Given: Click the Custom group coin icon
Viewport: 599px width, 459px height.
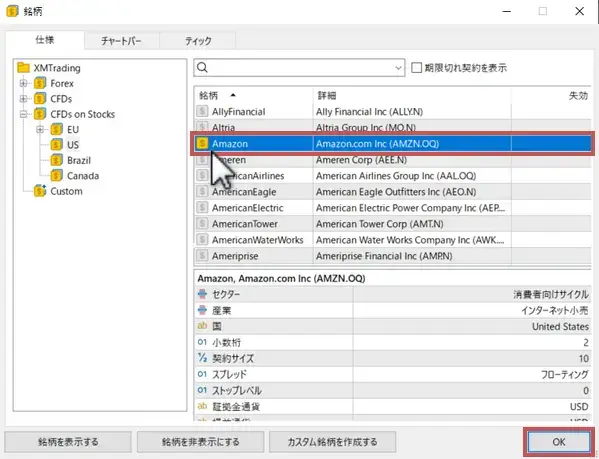Looking at the screenshot, I should [40, 191].
